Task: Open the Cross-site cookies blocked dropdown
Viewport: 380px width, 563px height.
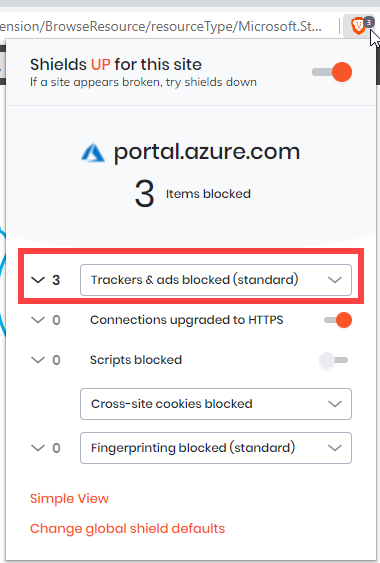Action: [x=216, y=404]
